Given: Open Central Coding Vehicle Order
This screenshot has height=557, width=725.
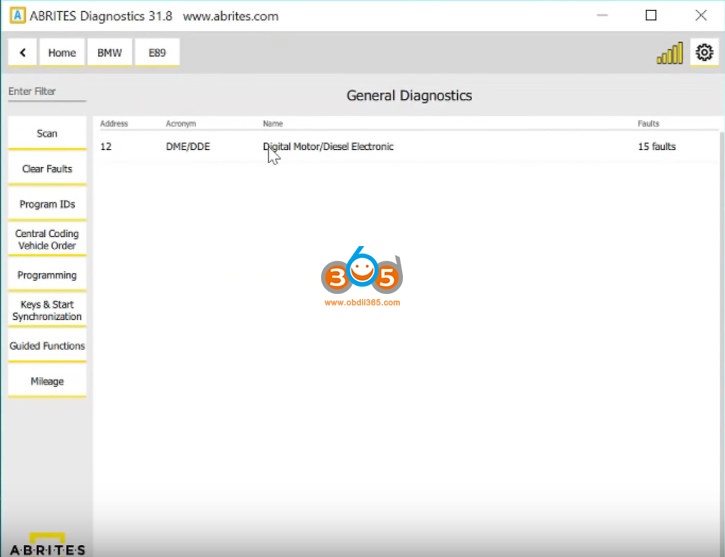Looking at the screenshot, I should pos(47,239).
